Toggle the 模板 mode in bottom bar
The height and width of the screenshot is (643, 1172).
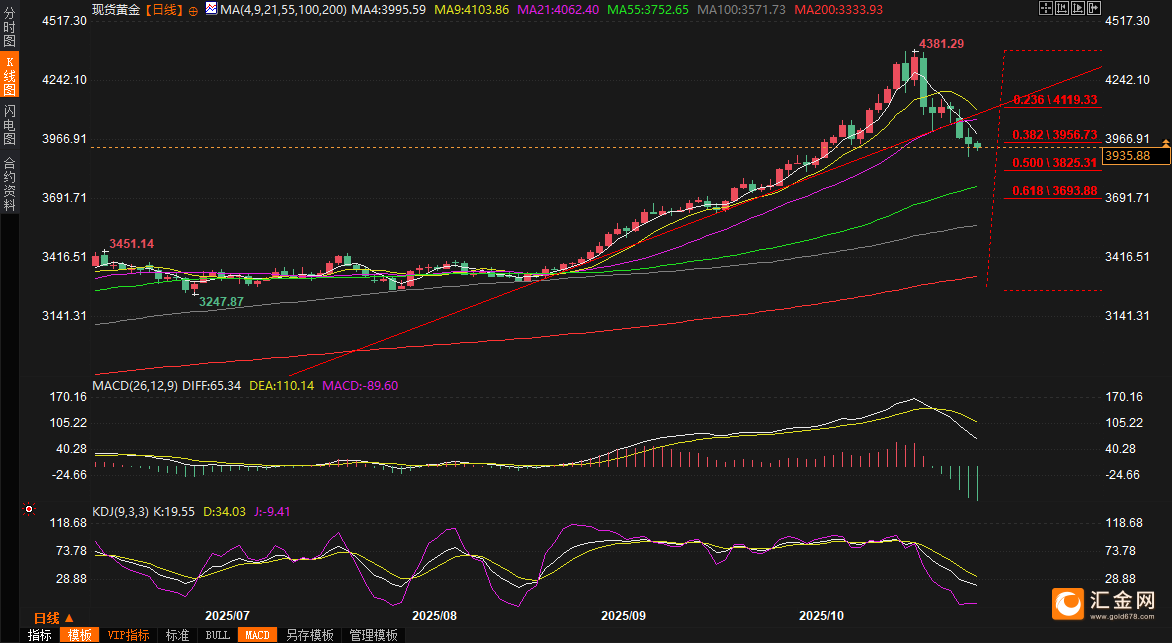[x=80, y=635]
